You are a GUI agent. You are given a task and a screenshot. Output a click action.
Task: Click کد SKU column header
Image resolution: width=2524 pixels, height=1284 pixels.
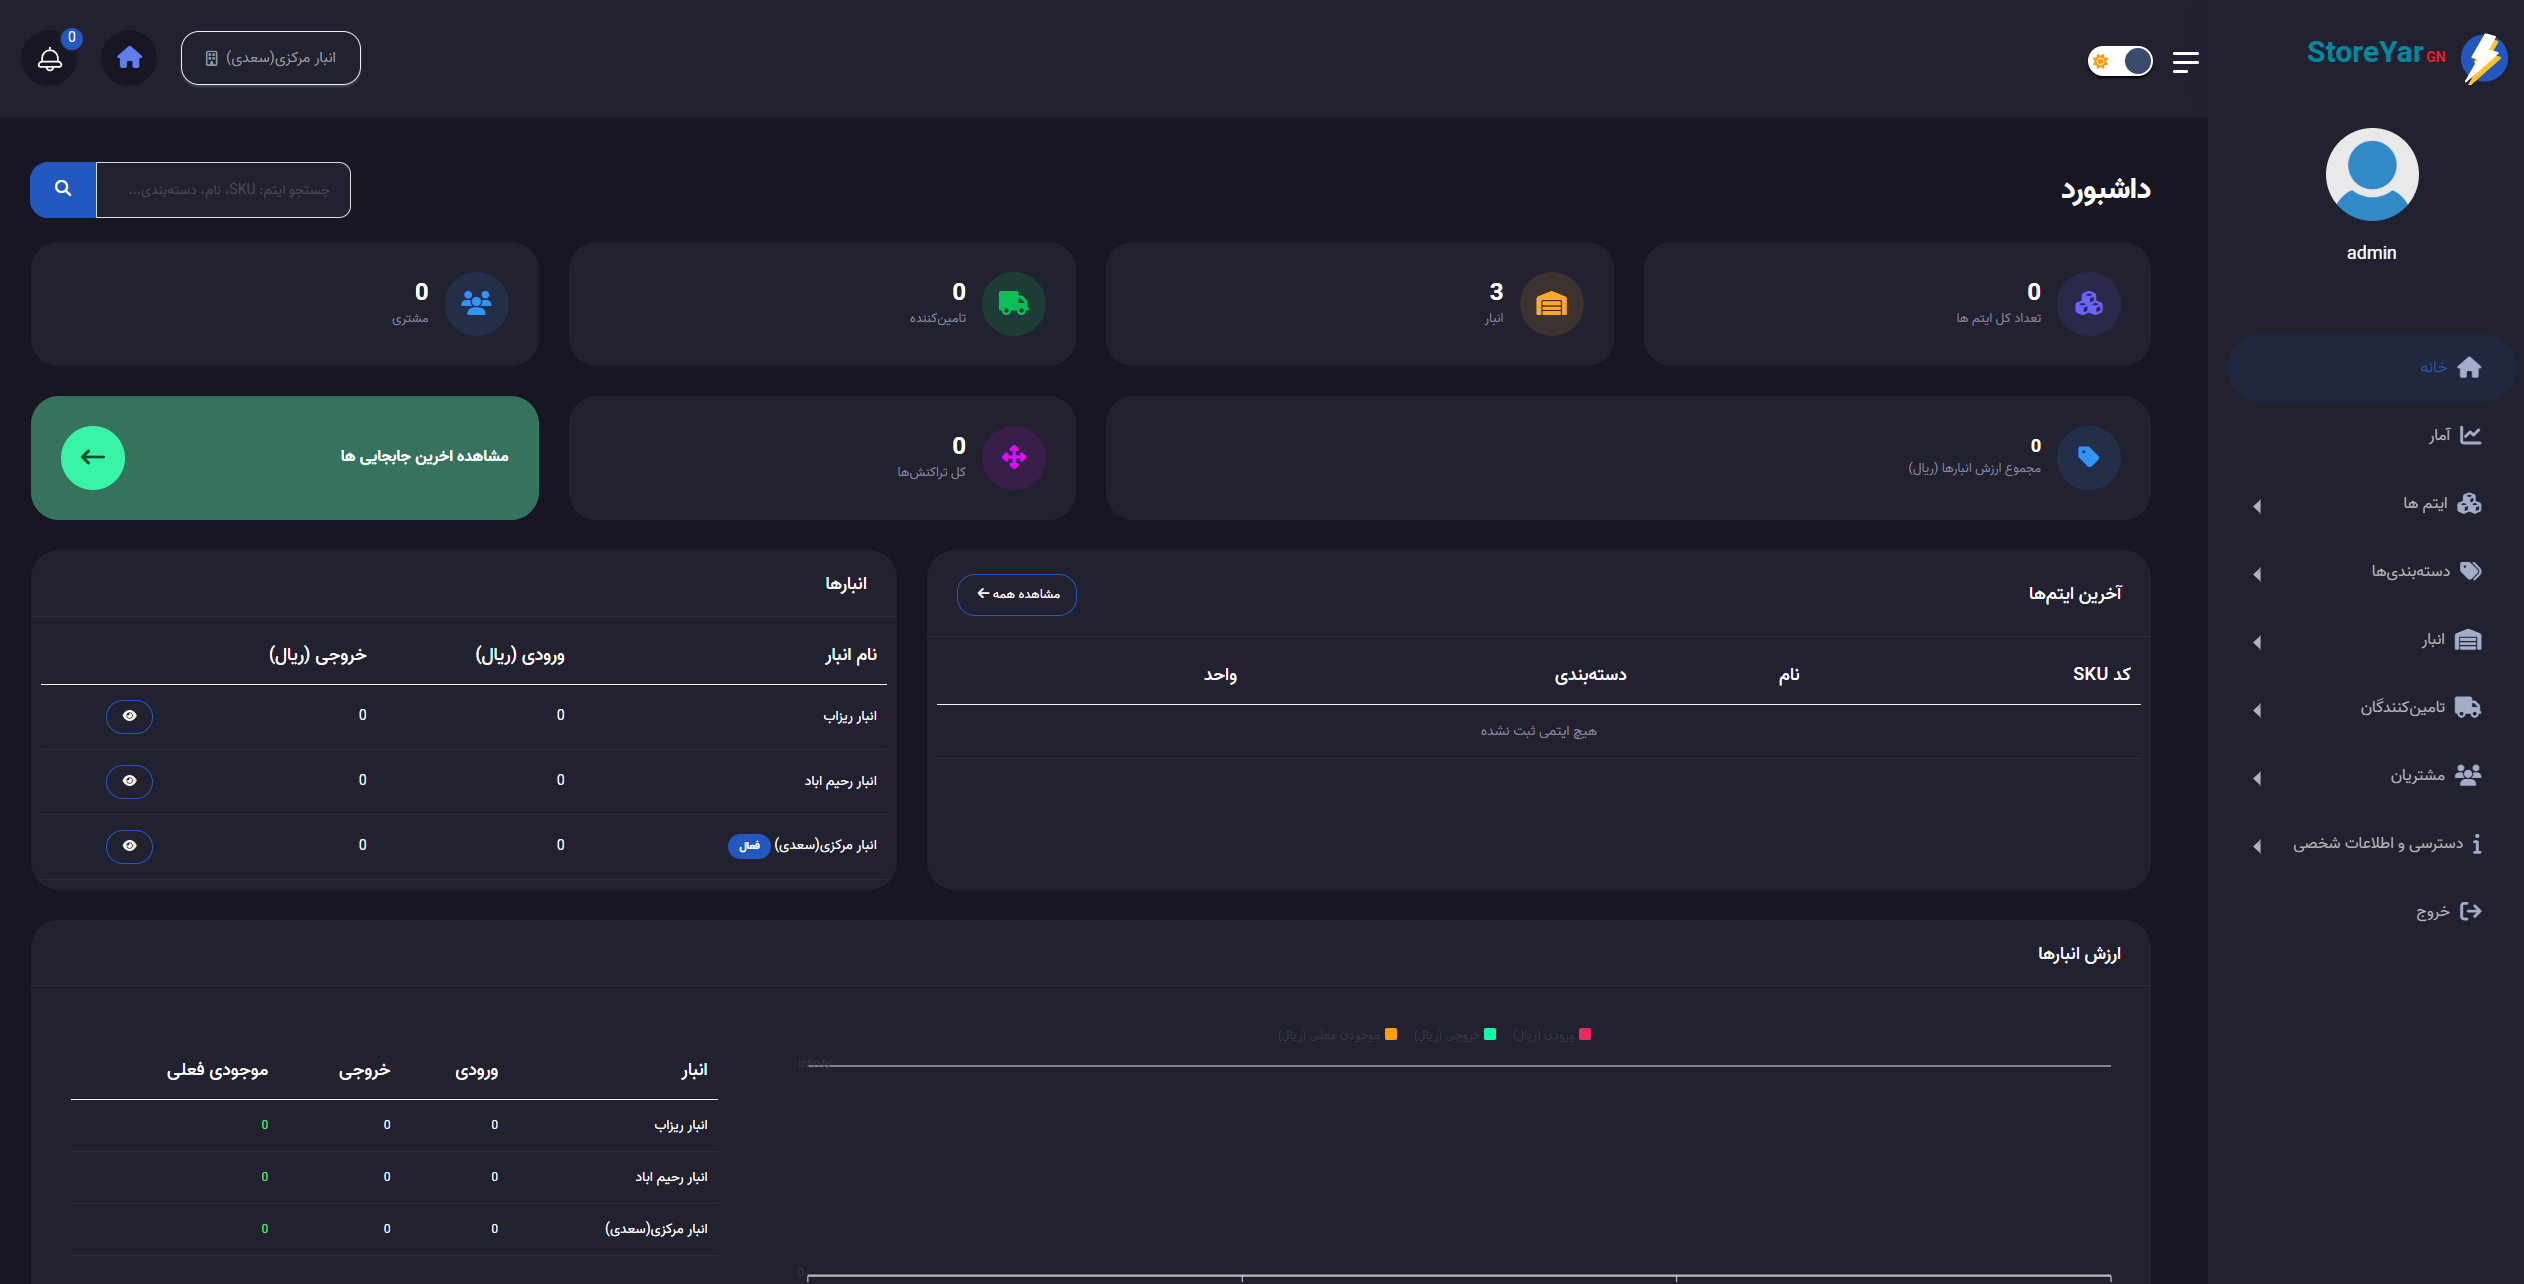pyautogui.click(x=2101, y=674)
